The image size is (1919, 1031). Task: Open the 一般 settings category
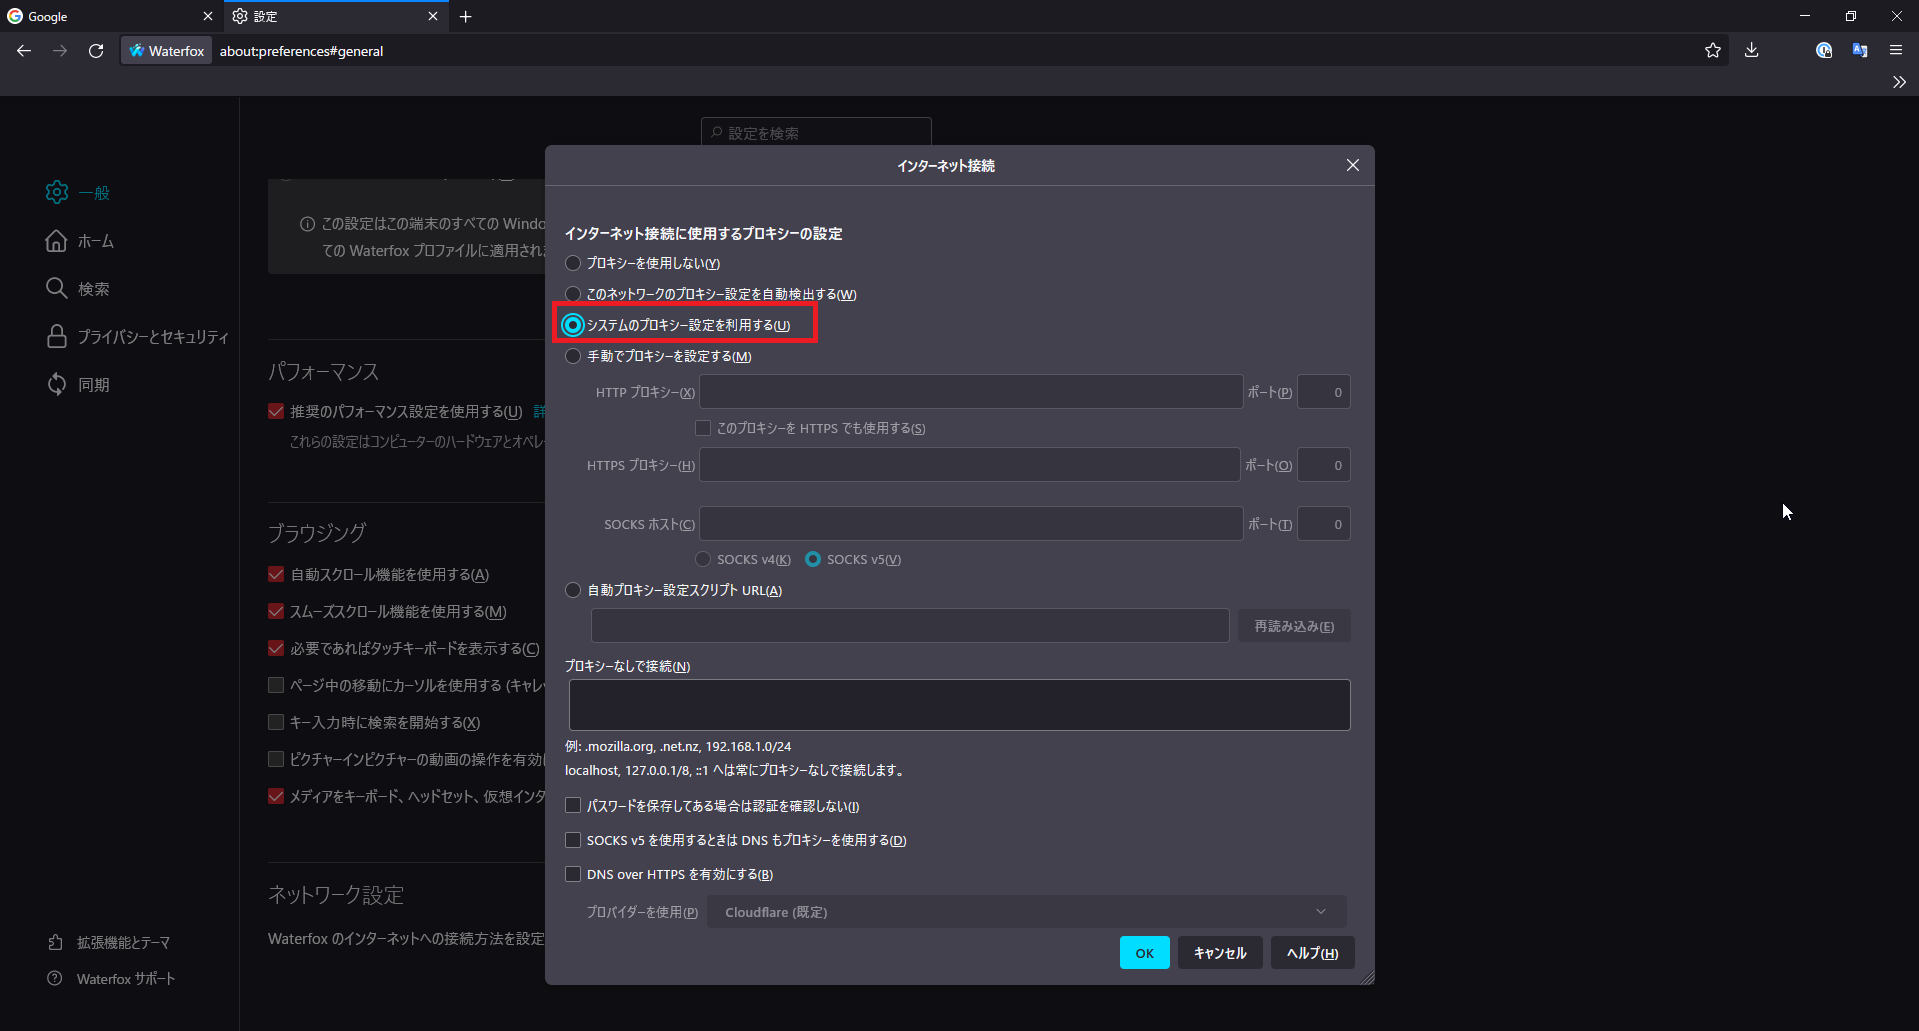(x=78, y=193)
